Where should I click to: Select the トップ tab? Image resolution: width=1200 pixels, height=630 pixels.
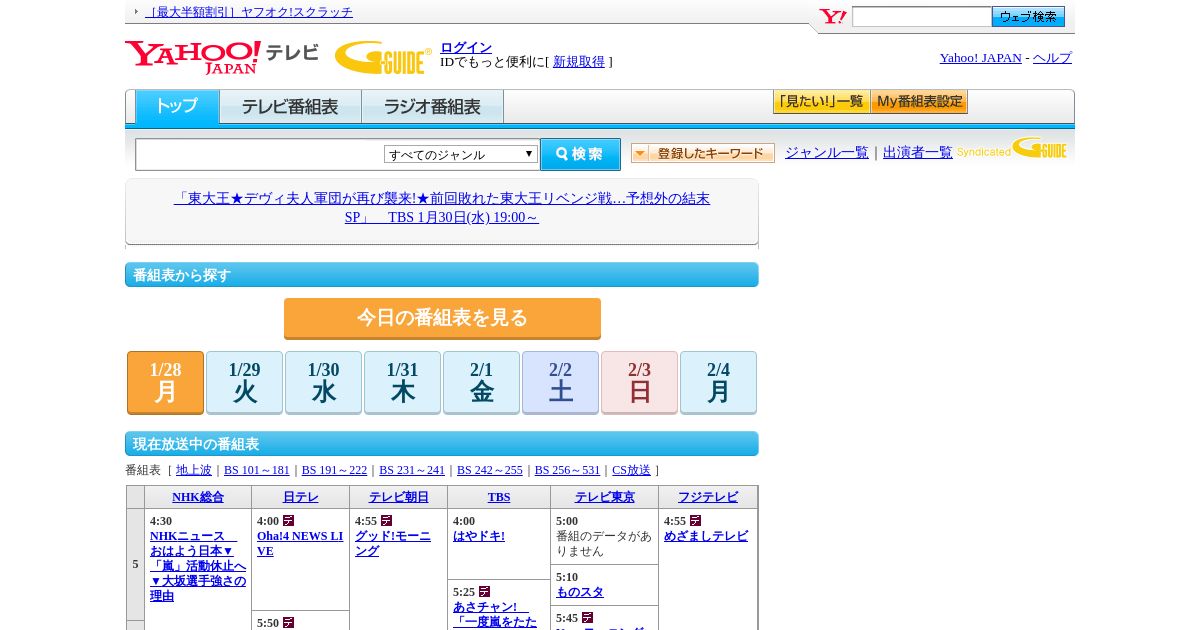pos(177,106)
